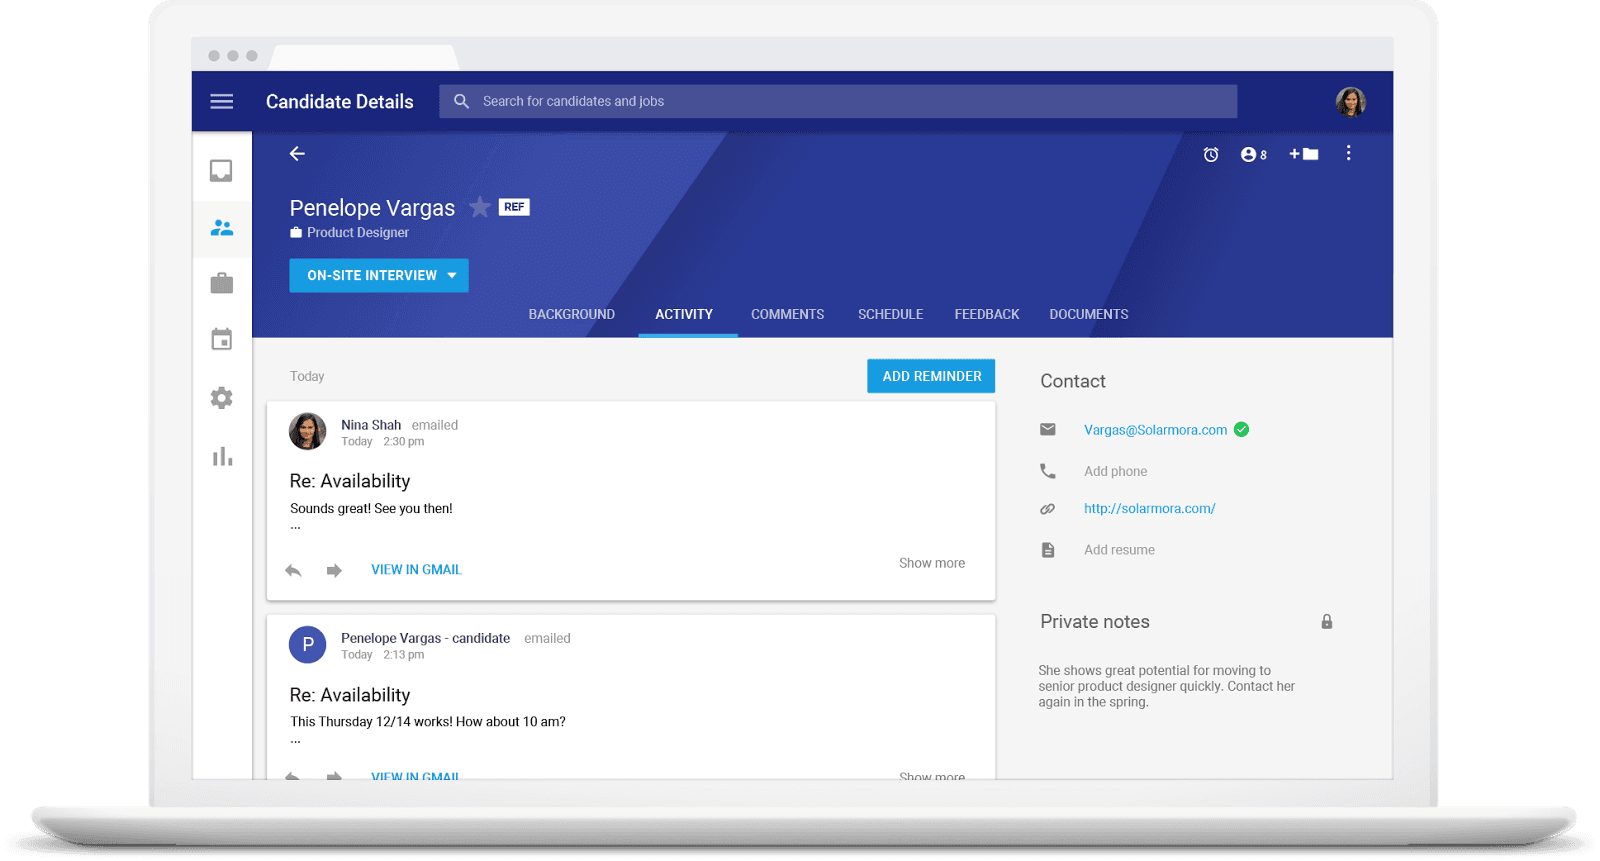Image resolution: width=1600 pixels, height=861 pixels.
Task: Open the reports bar chart icon
Action: [x=221, y=457]
